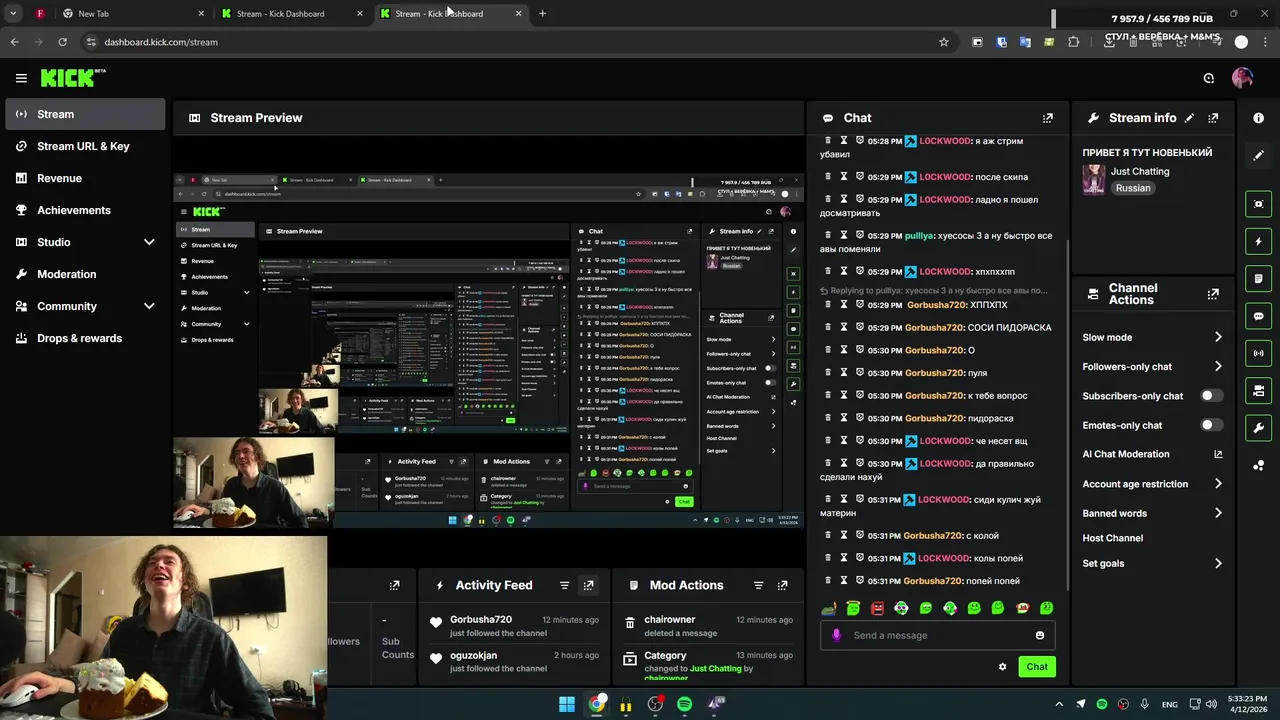Filter the Activity Feed
Screen dimensions: 1280x720
pos(564,585)
